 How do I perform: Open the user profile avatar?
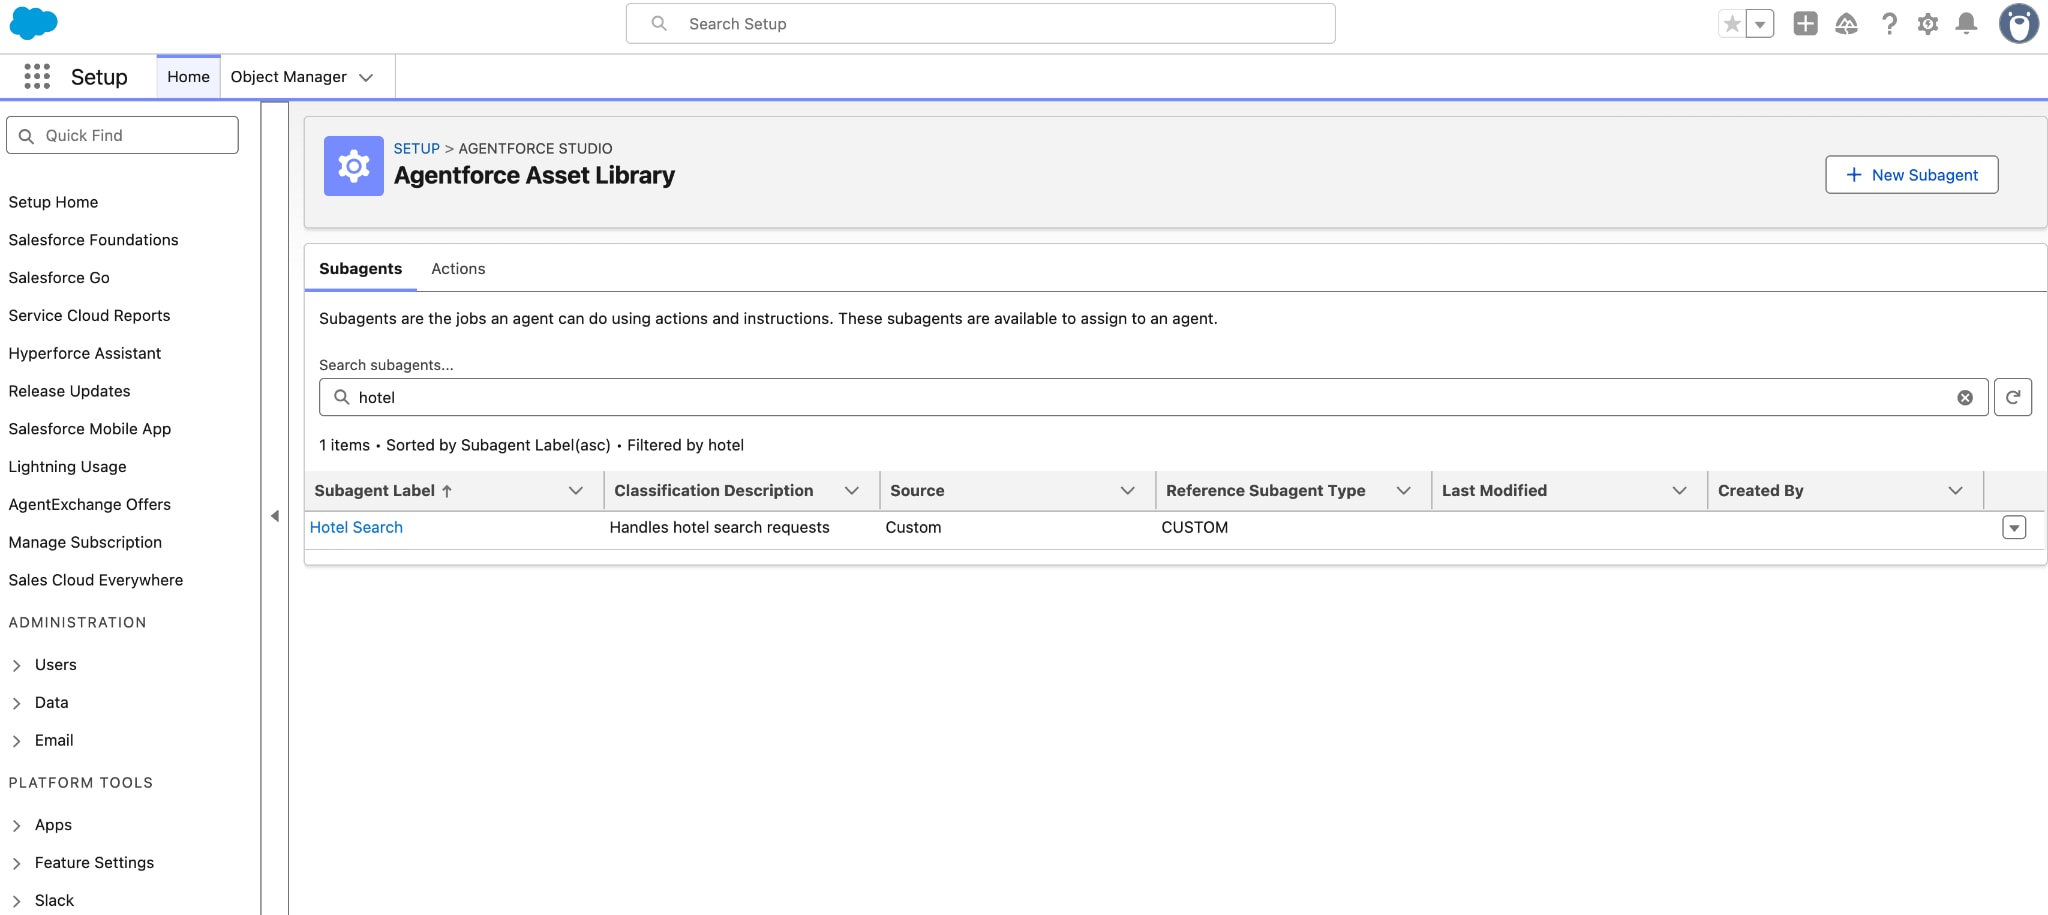pyautogui.click(x=2018, y=24)
